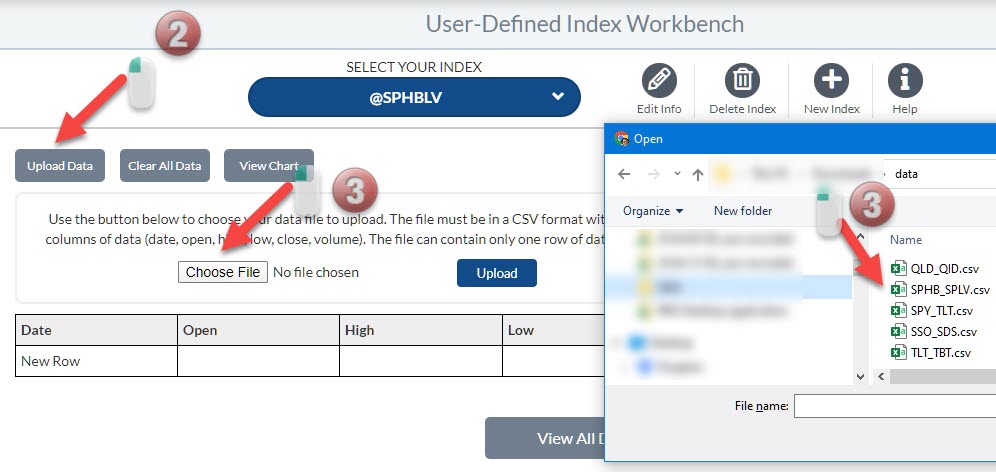Open the Organize dropdown menu
Screen dimensions: 996x472
[x=653, y=211]
